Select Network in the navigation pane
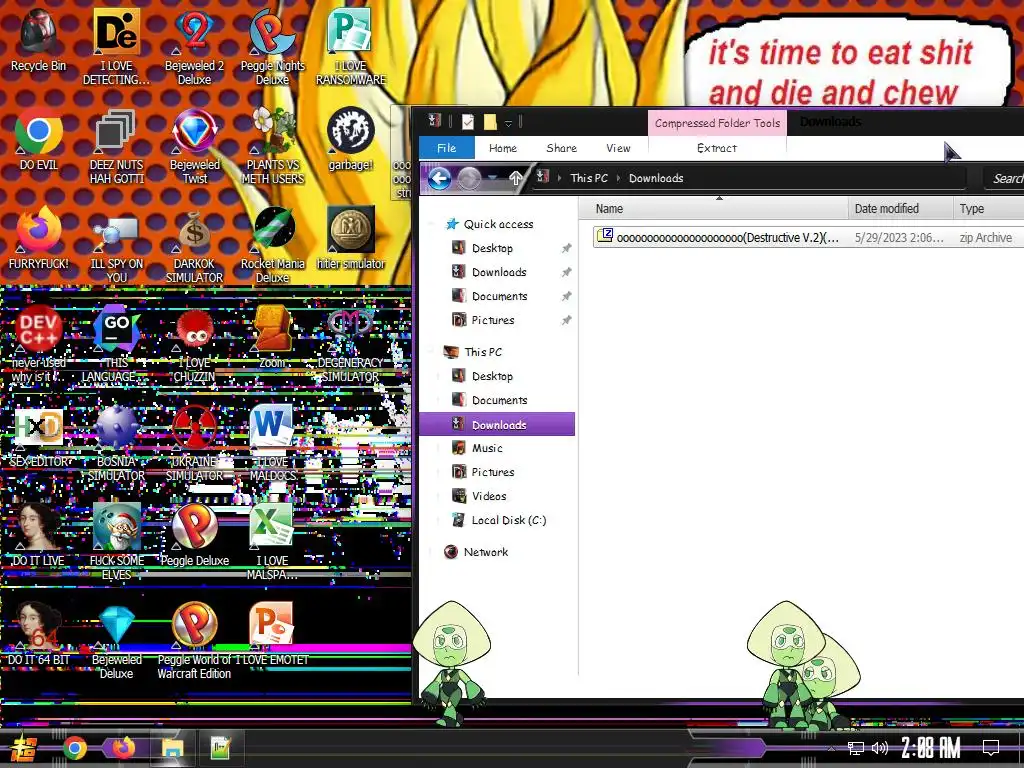Image resolution: width=1024 pixels, height=768 pixels. click(485, 552)
